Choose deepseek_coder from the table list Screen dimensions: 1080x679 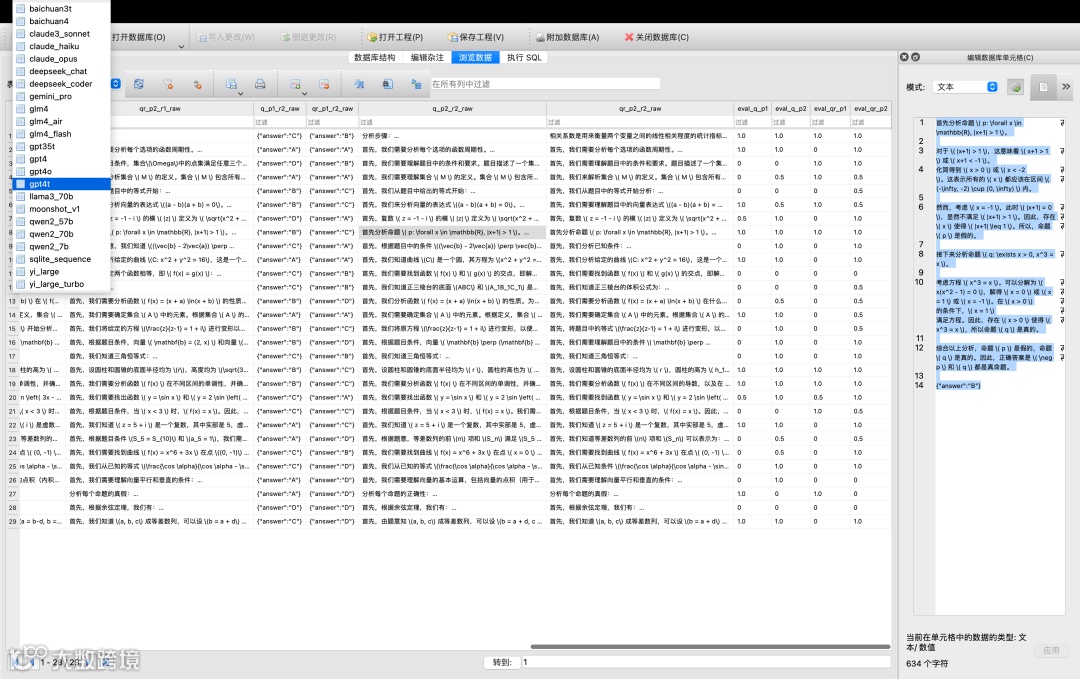tap(62, 84)
